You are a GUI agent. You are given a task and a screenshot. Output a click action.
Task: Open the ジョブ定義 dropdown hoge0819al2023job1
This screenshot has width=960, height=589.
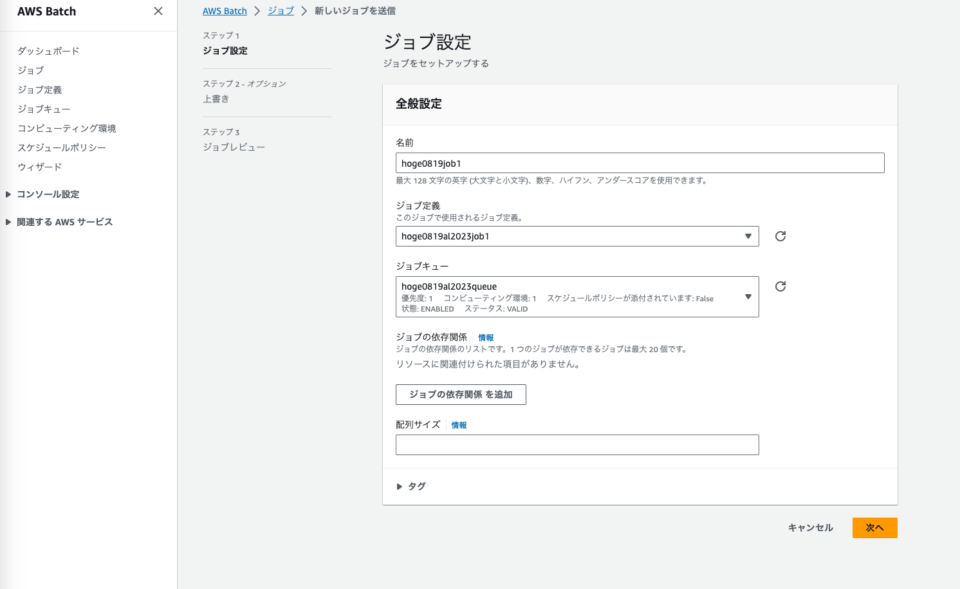point(577,236)
